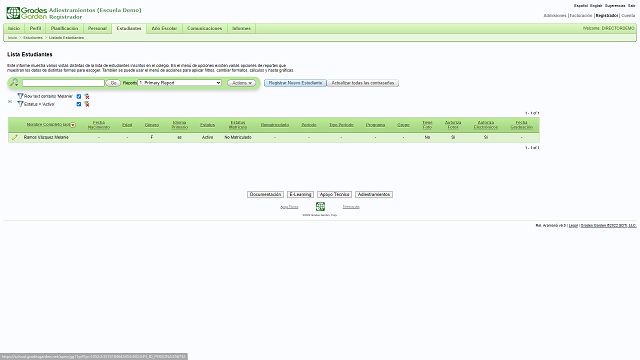Sort by Rematriculado column header
This screenshot has height=360, width=640.
(x=275, y=125)
